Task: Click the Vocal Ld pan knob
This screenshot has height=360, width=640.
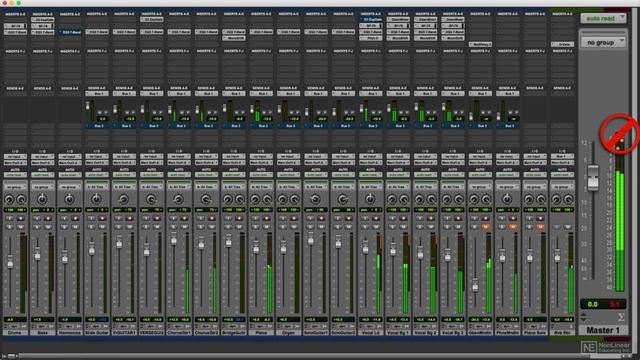Action: coord(370,199)
